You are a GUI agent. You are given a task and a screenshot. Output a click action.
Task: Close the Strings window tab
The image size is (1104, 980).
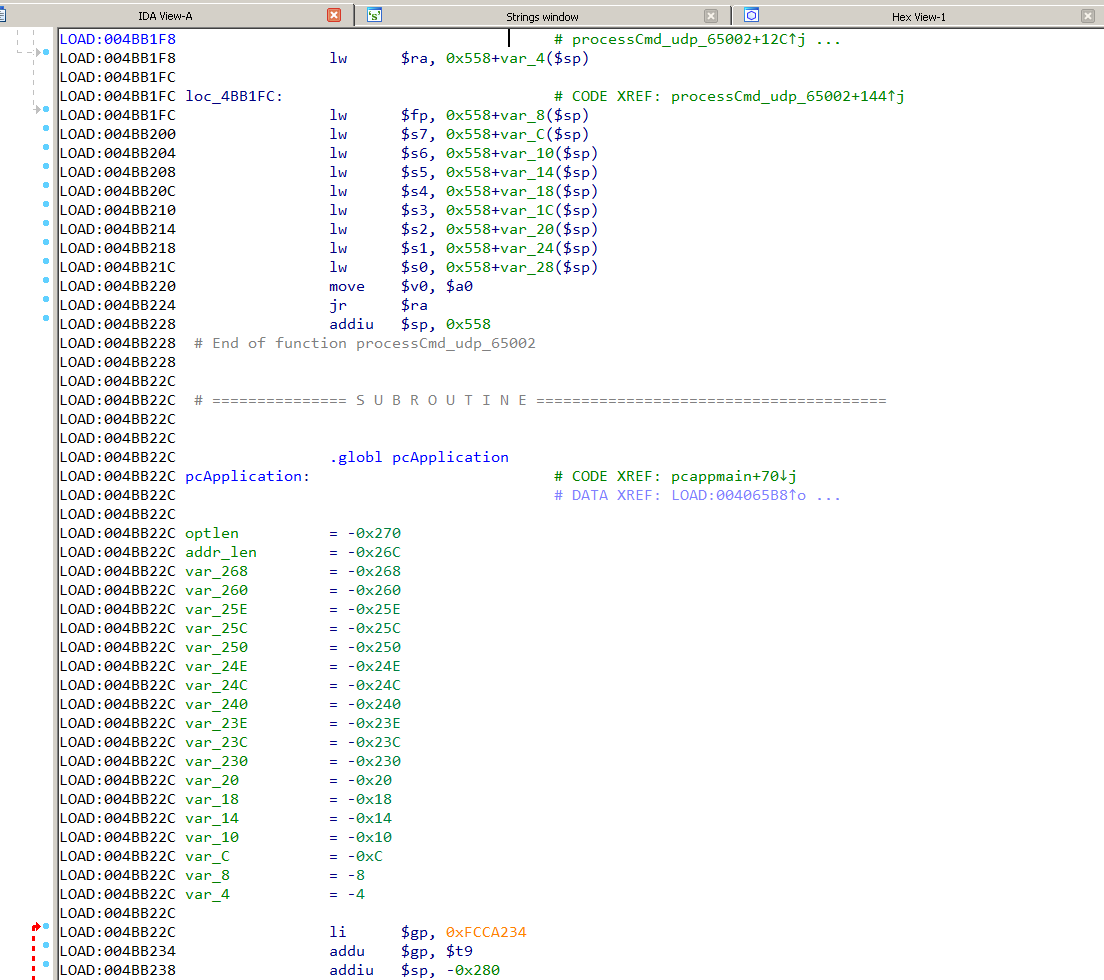711,16
